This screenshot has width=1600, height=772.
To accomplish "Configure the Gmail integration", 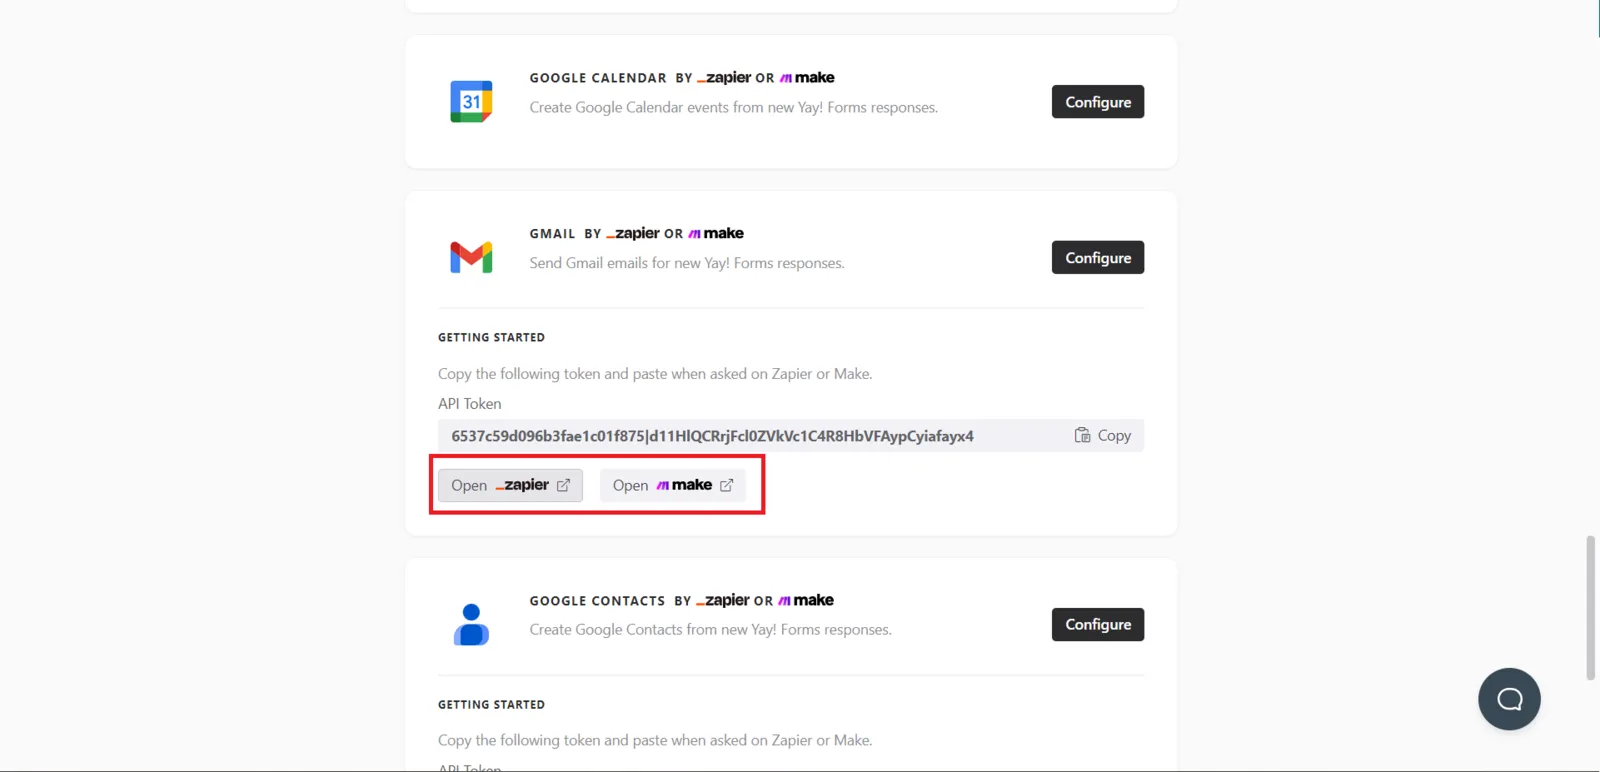I will coord(1098,258).
